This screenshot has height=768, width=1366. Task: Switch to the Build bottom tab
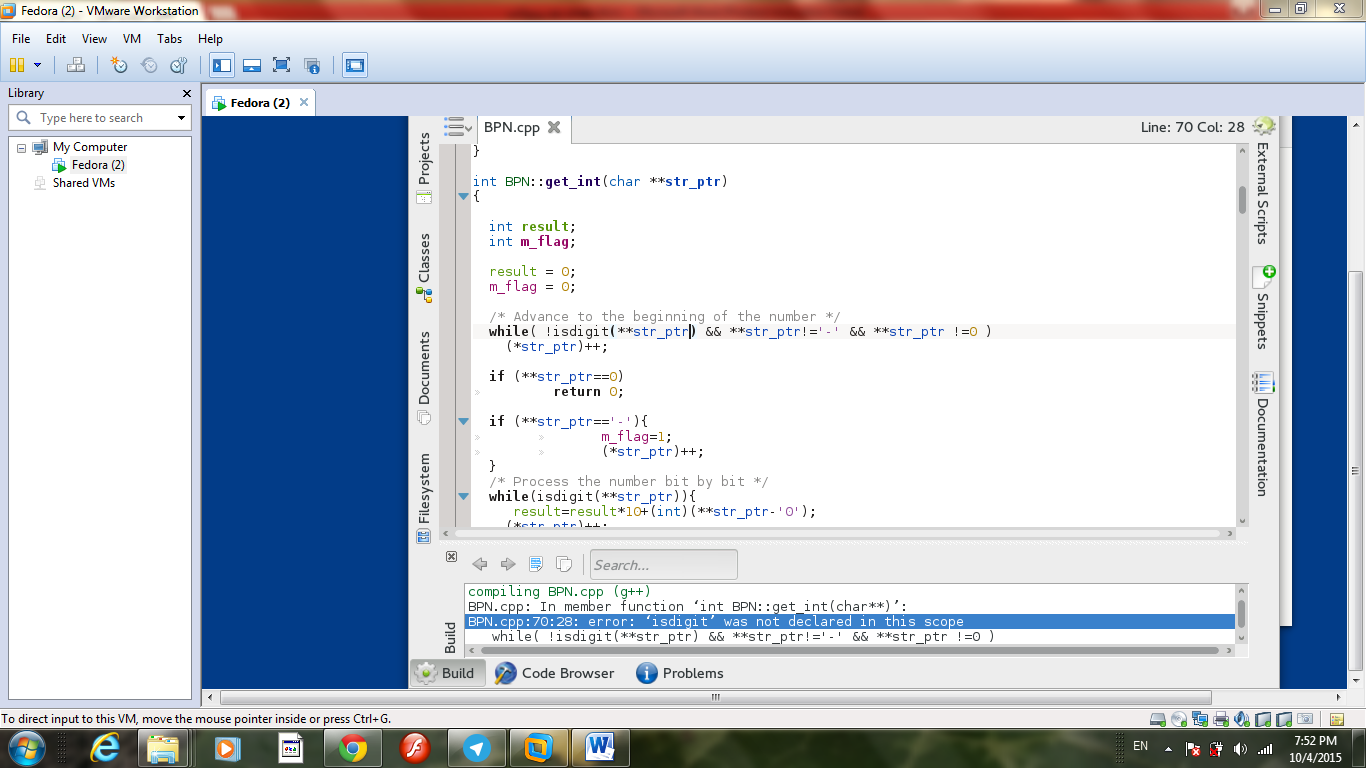coord(447,673)
